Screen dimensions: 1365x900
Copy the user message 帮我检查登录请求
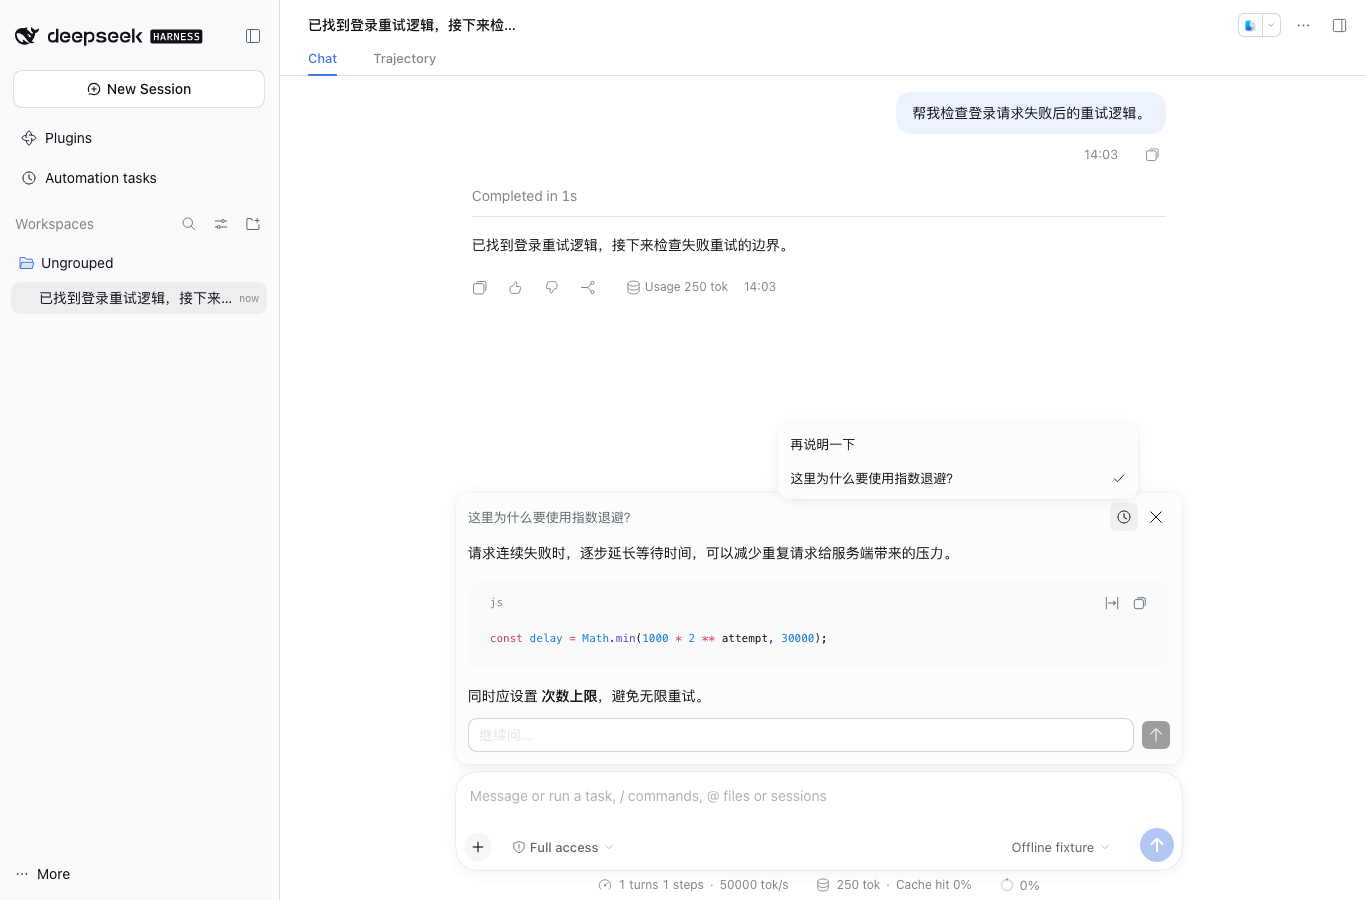tap(1152, 155)
